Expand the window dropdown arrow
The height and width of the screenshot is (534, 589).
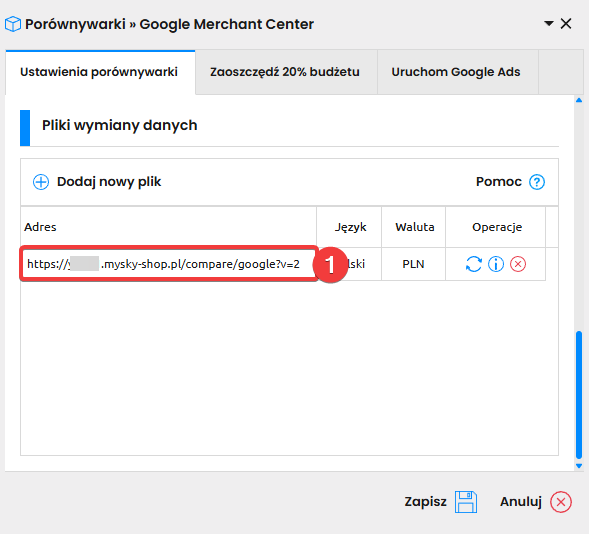(549, 24)
